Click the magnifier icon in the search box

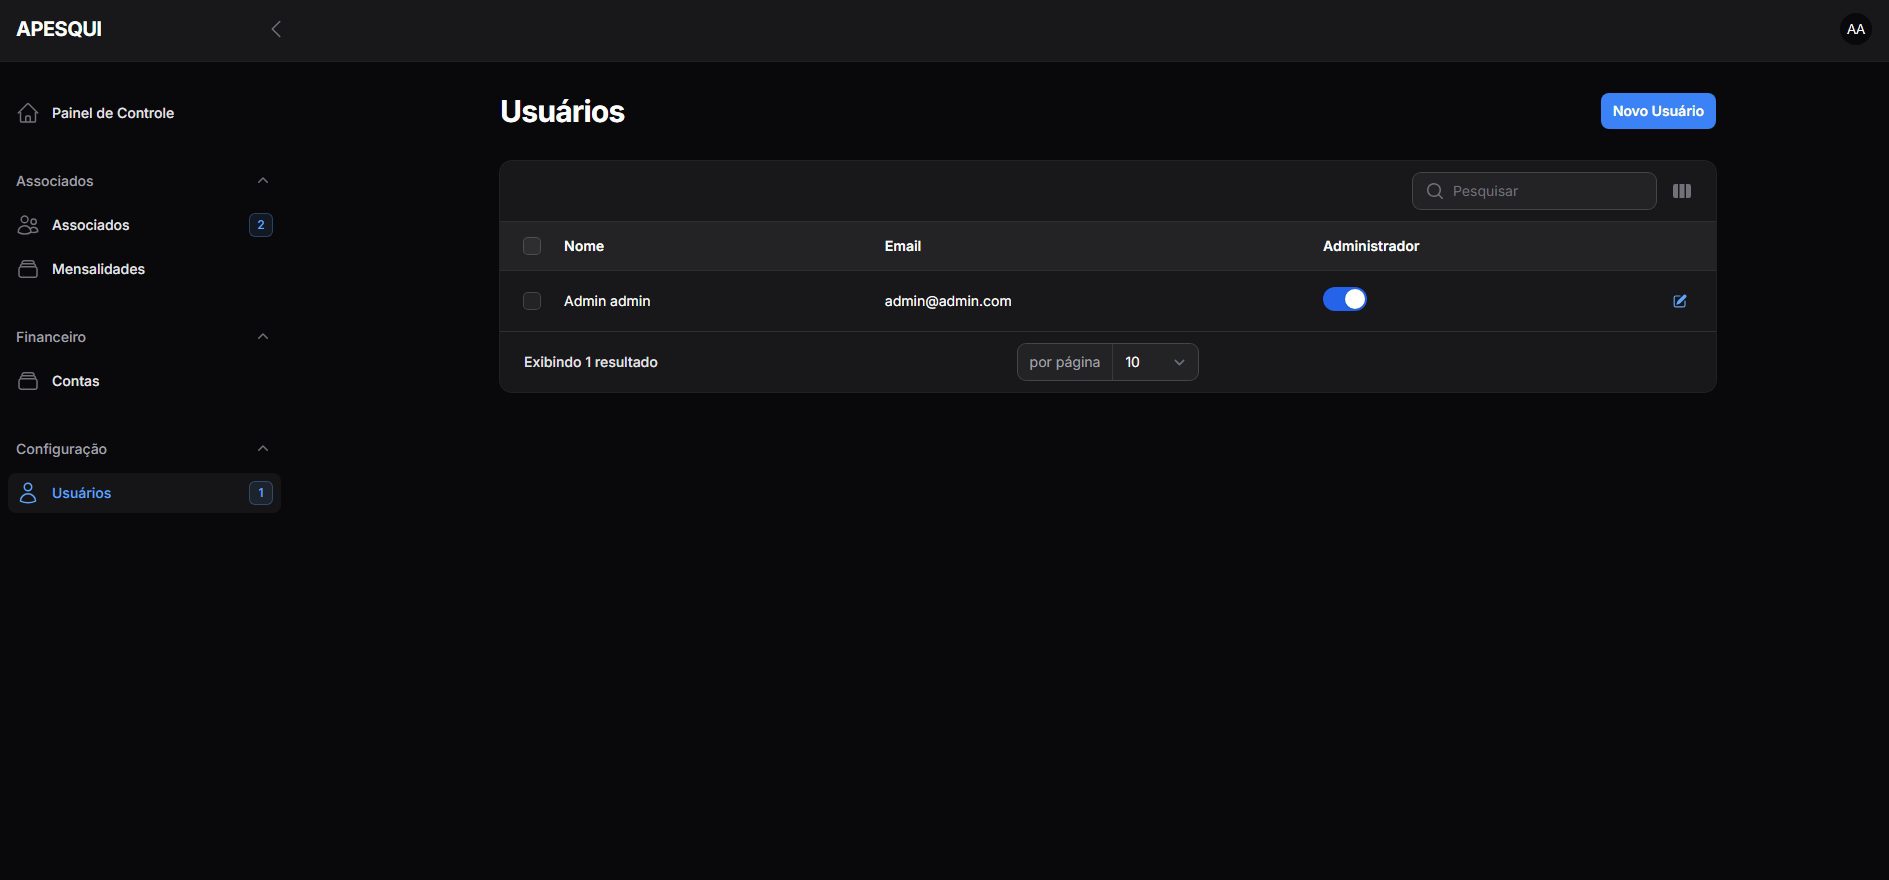1434,191
